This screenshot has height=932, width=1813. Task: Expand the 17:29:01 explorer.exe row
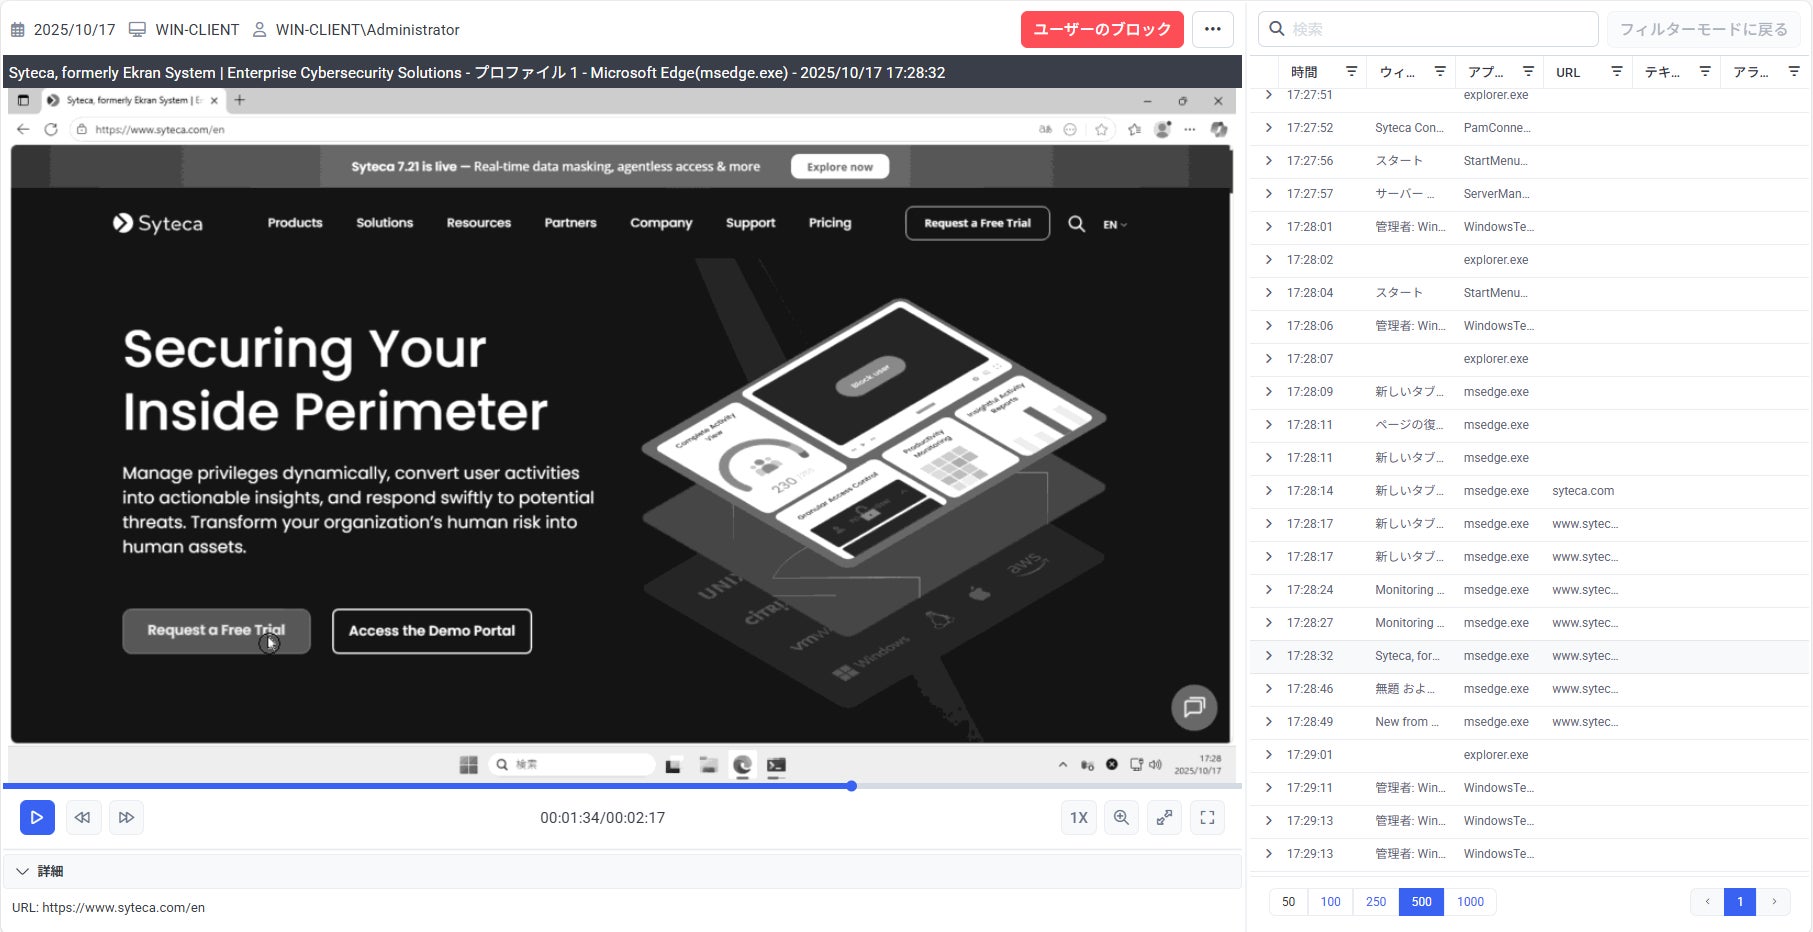1269,754
